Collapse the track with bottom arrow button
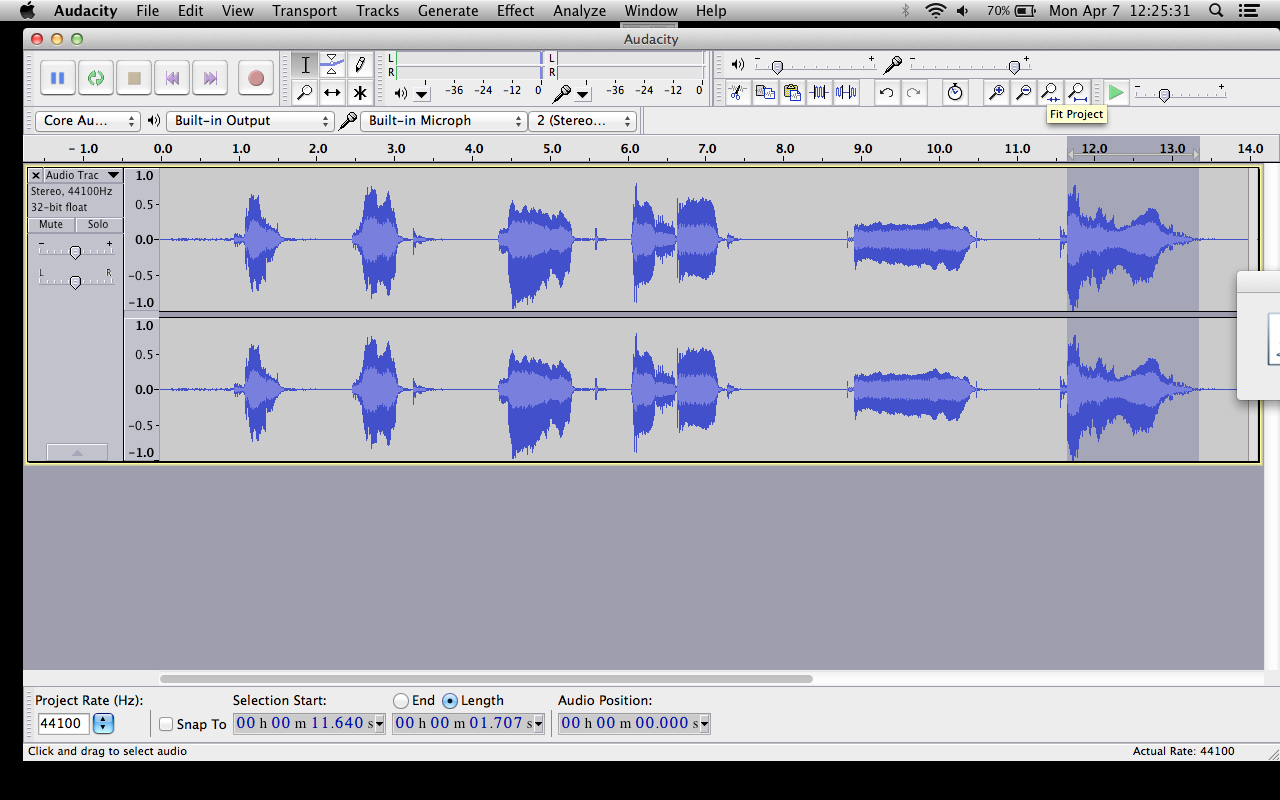The image size is (1280, 800). pyautogui.click(x=76, y=452)
